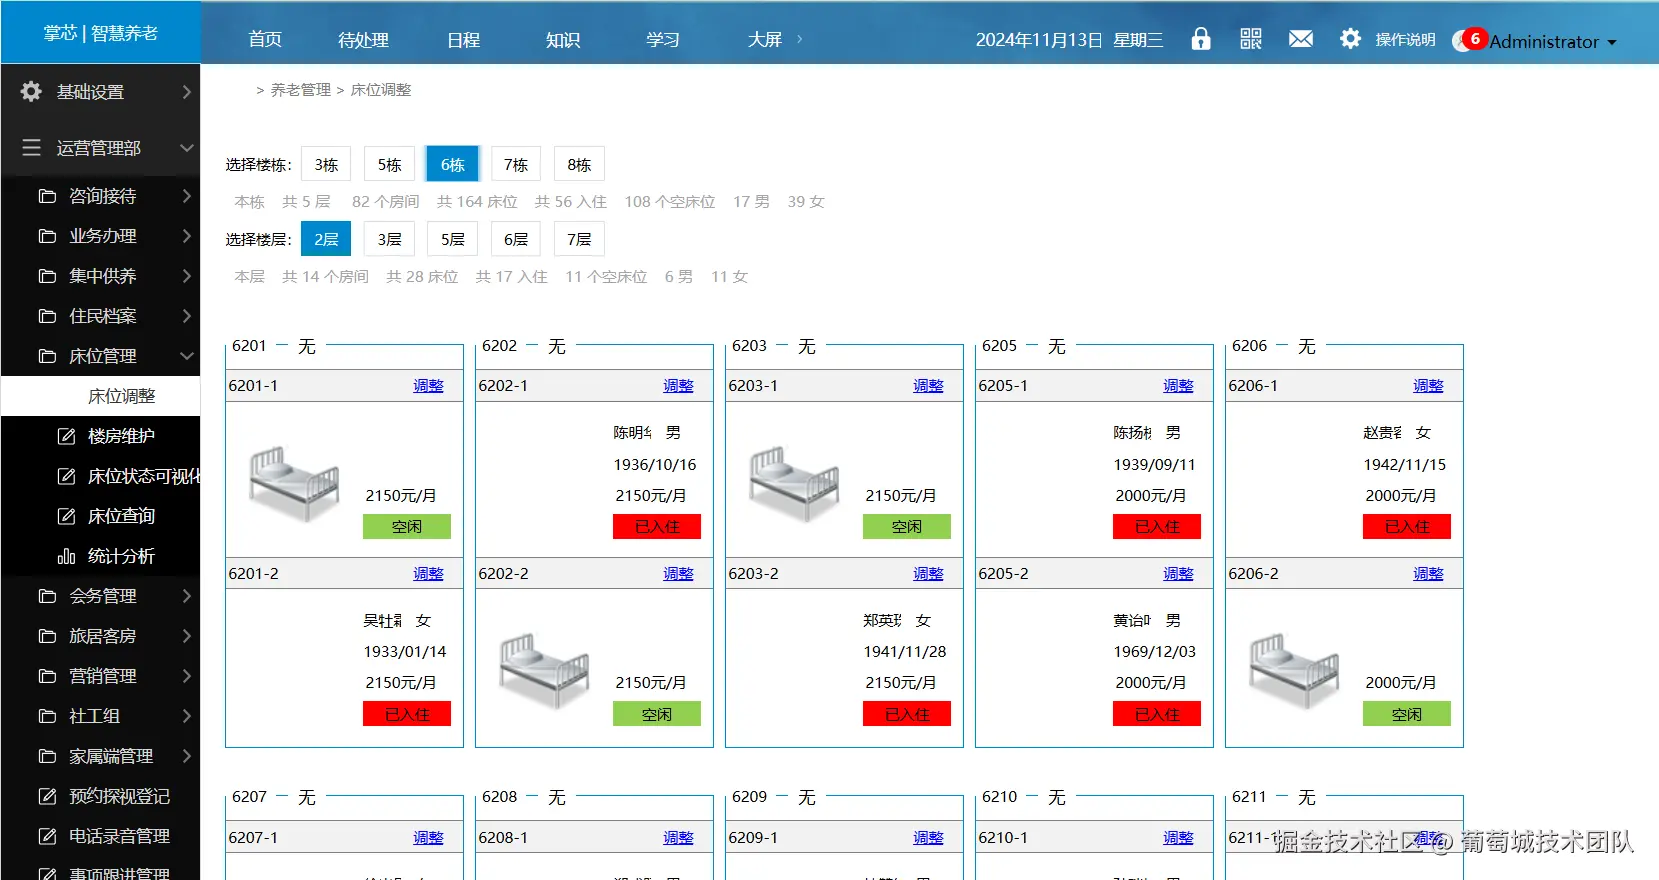Open the 知识 top menu
The width and height of the screenshot is (1659, 880).
pos(563,39)
